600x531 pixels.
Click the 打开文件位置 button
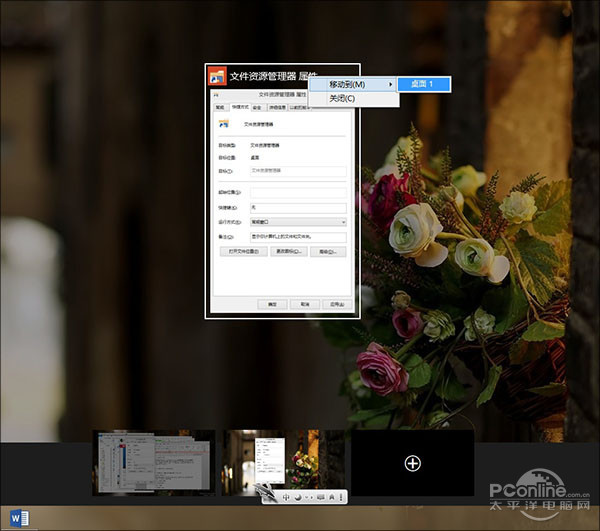(x=243, y=252)
